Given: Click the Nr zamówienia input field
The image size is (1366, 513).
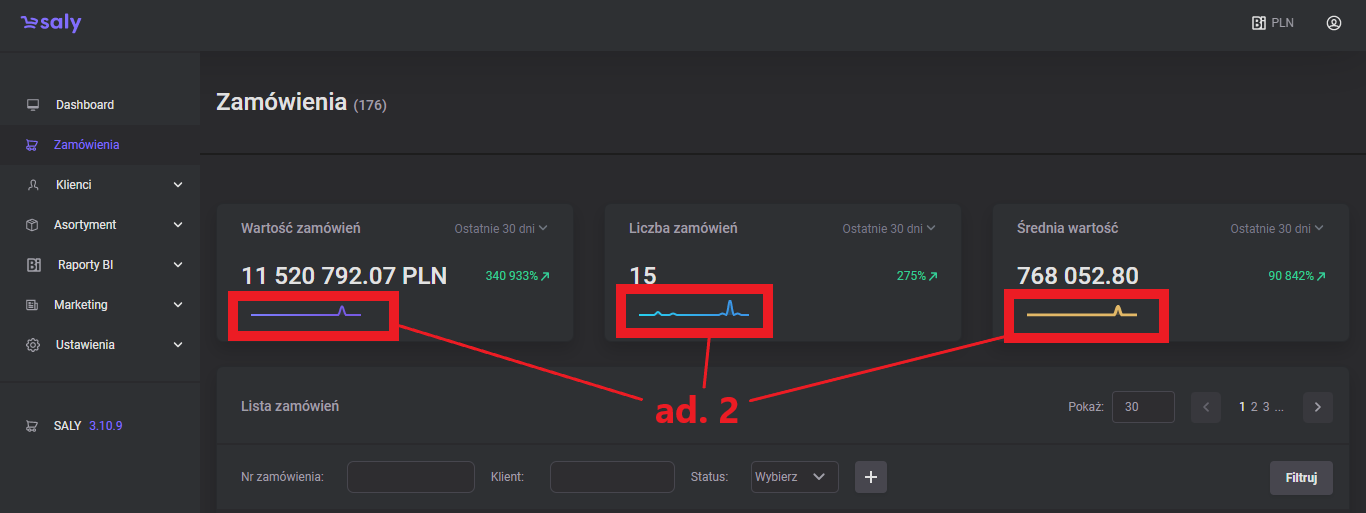Looking at the screenshot, I should pos(410,477).
